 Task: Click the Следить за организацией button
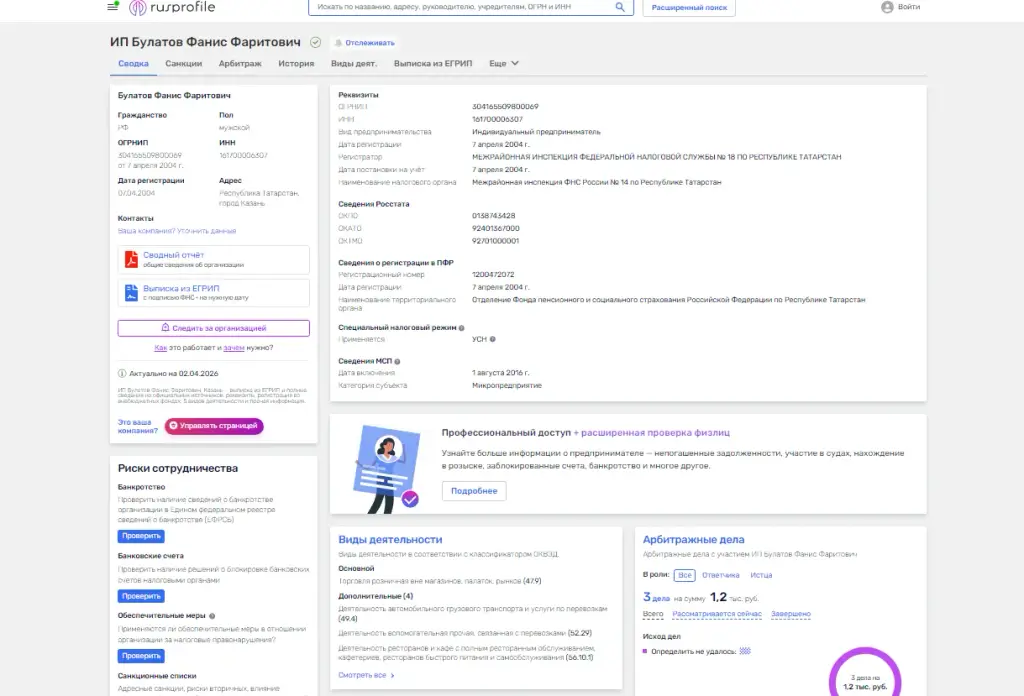[x=214, y=328]
